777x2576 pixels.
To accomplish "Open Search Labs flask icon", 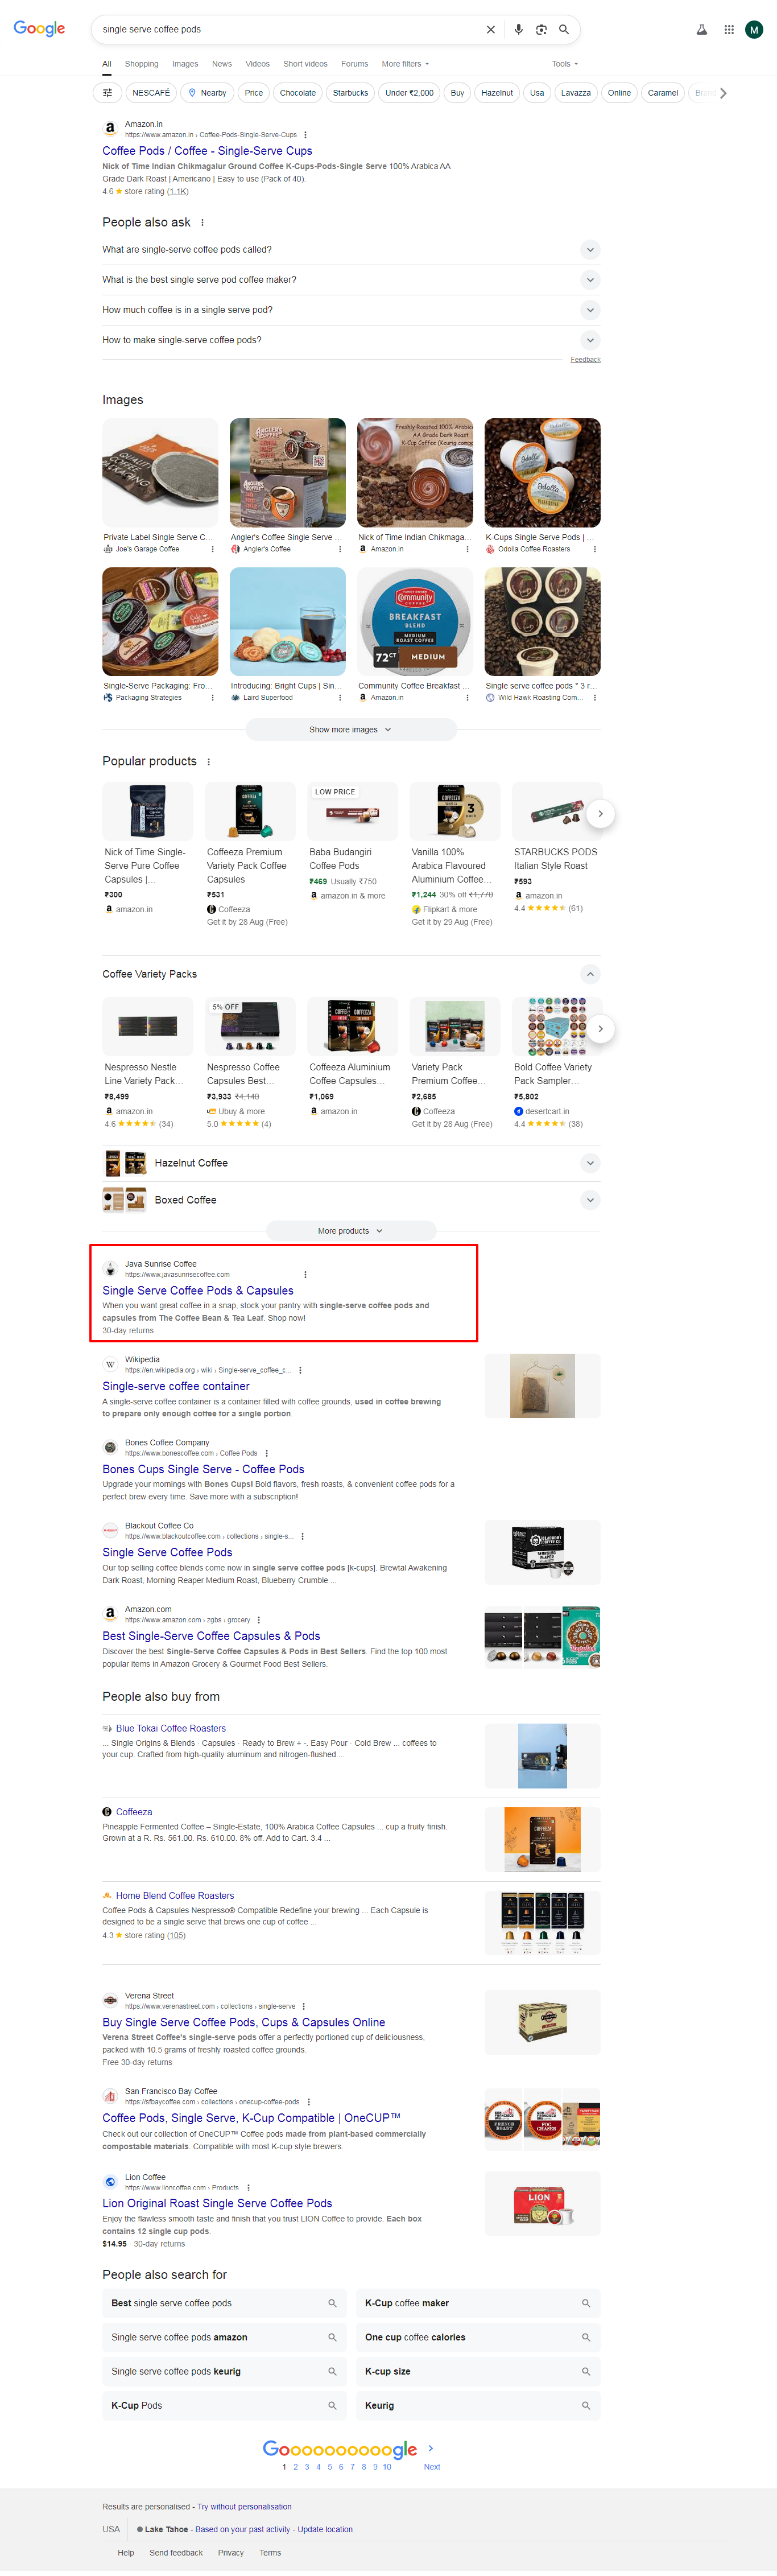I will (x=702, y=30).
